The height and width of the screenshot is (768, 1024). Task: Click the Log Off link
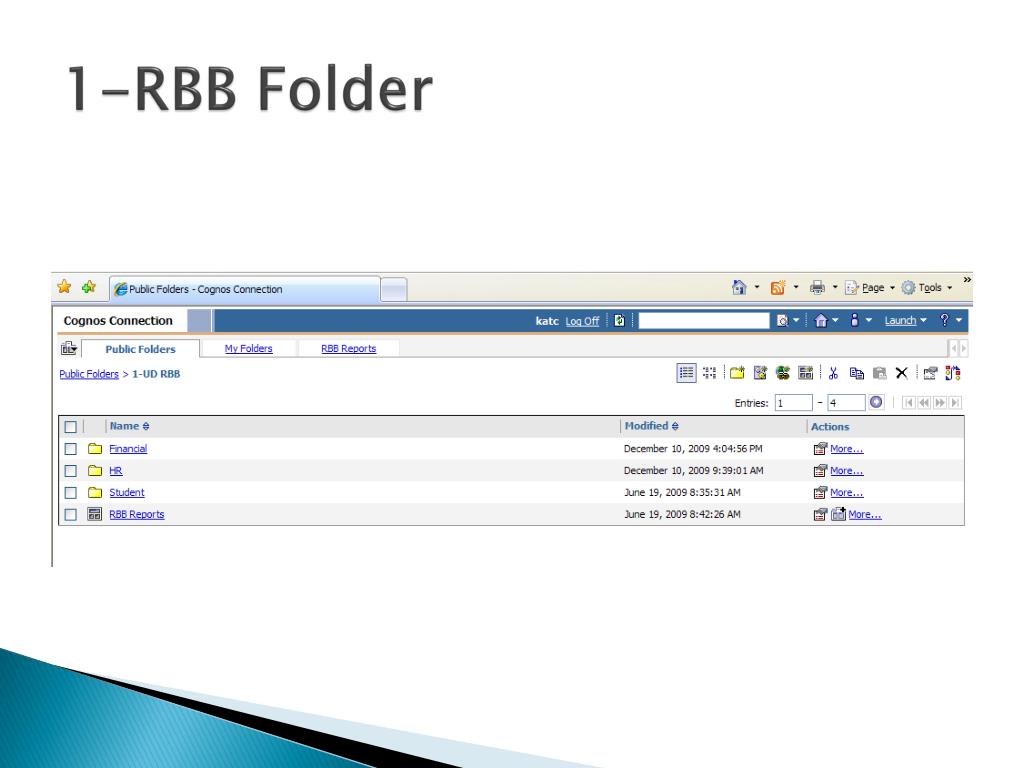click(x=582, y=321)
